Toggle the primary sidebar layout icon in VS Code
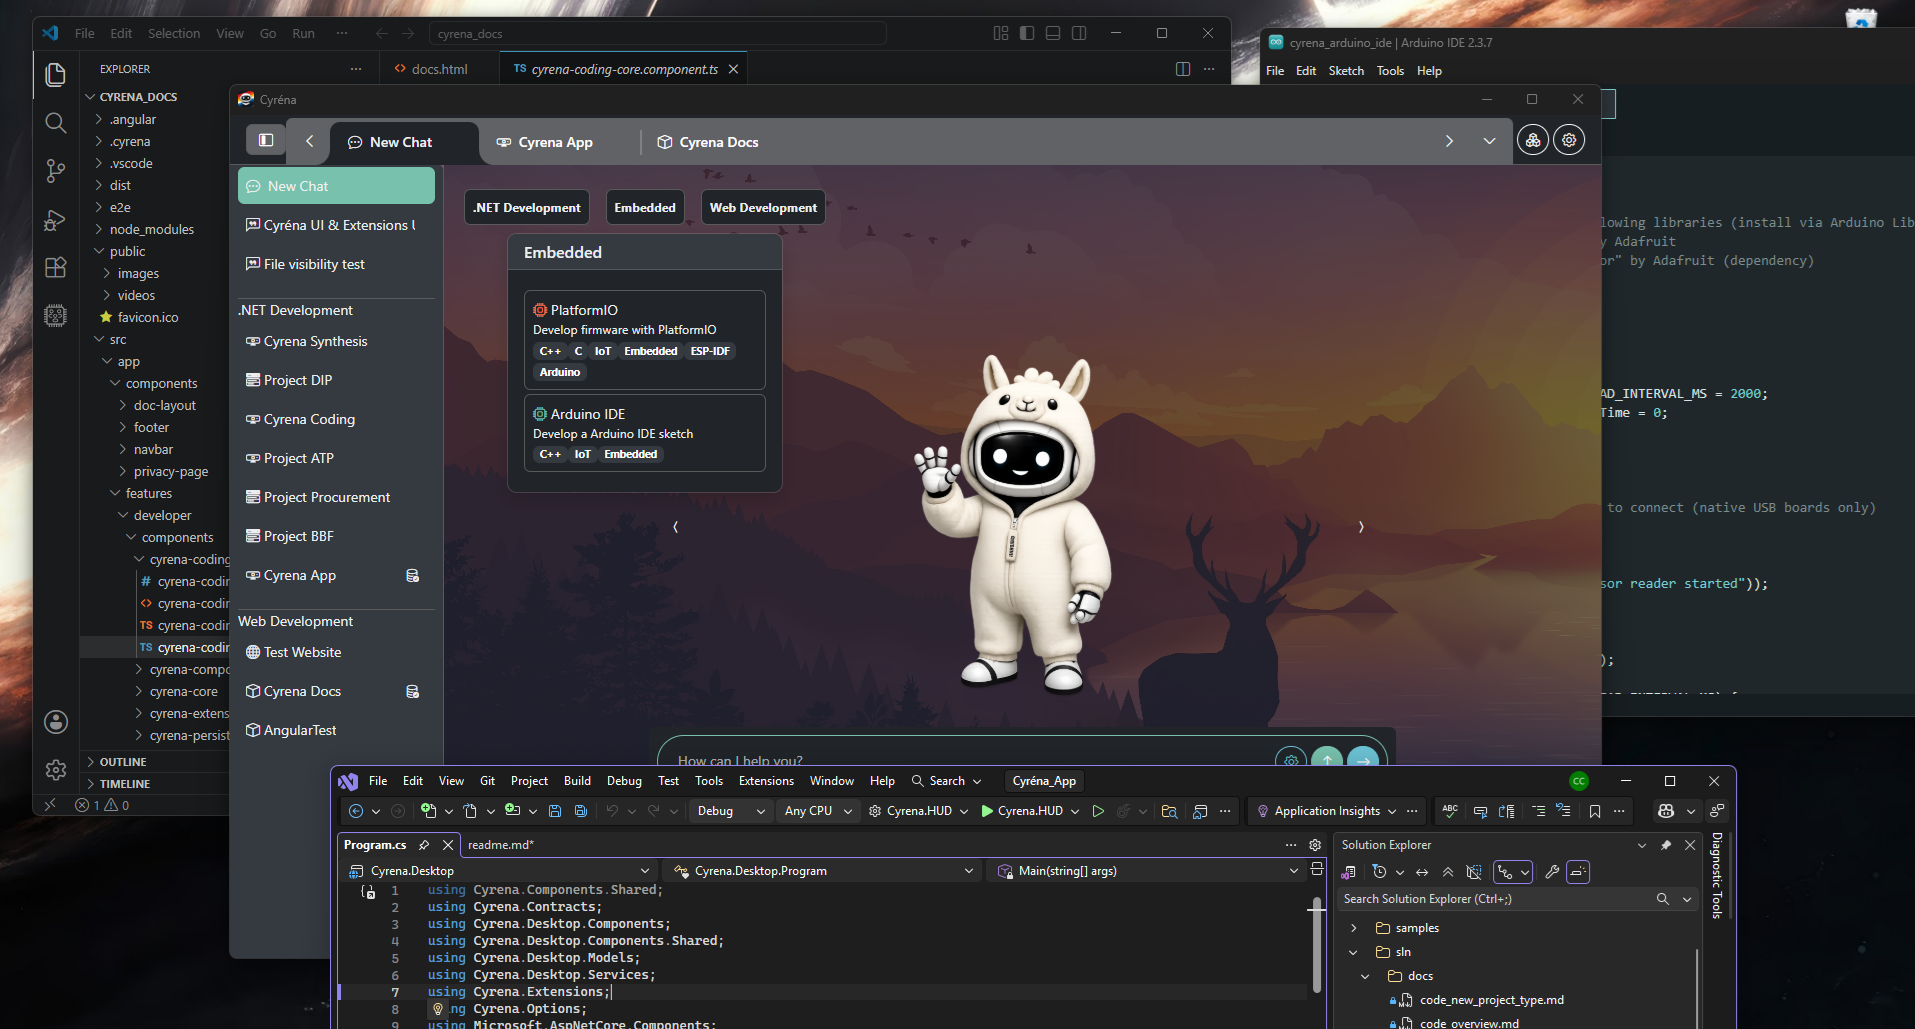The image size is (1915, 1029). click(1027, 33)
